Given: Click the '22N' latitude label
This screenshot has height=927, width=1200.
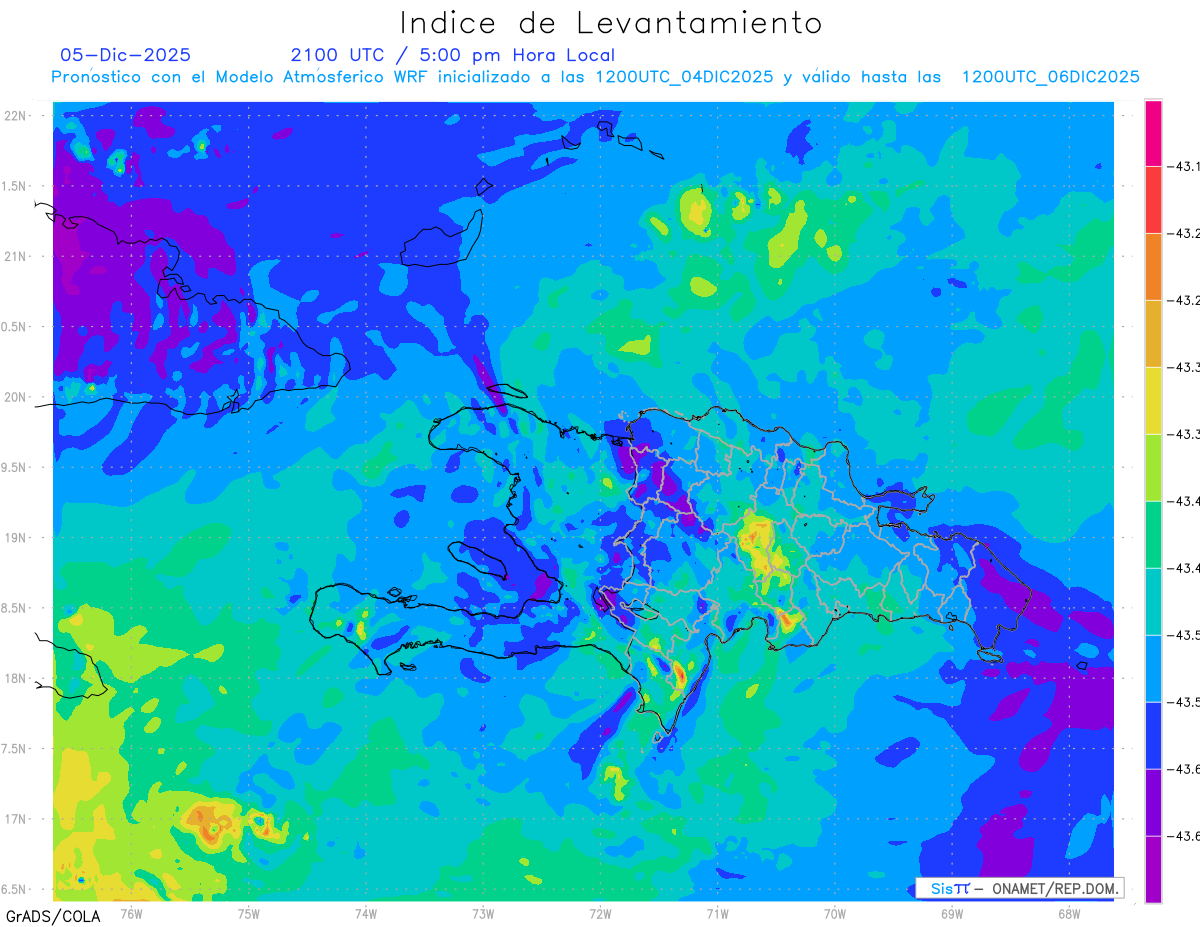Looking at the screenshot, I should point(16,116).
